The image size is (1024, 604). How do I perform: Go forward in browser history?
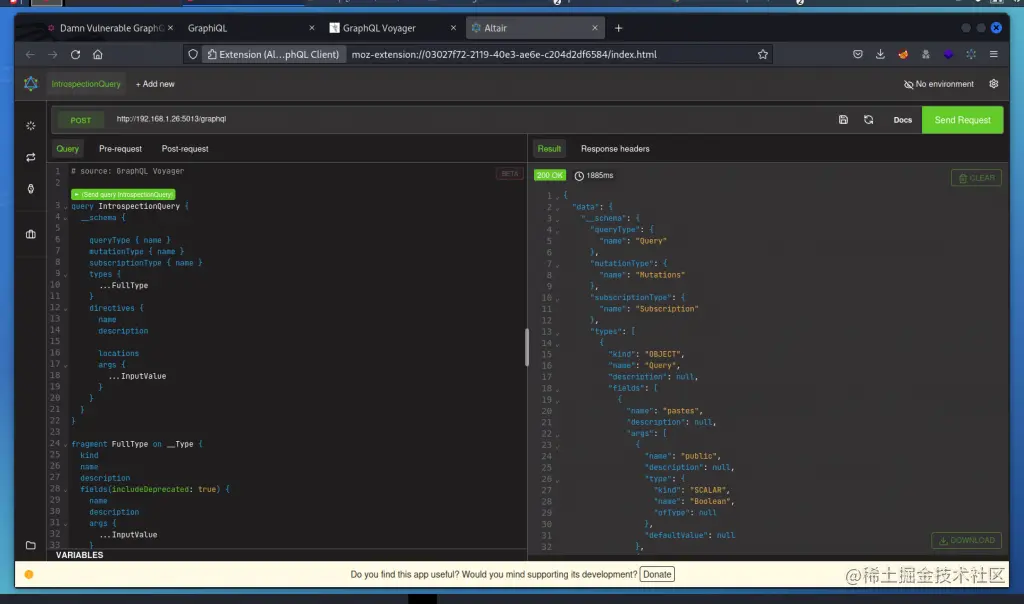coord(53,54)
